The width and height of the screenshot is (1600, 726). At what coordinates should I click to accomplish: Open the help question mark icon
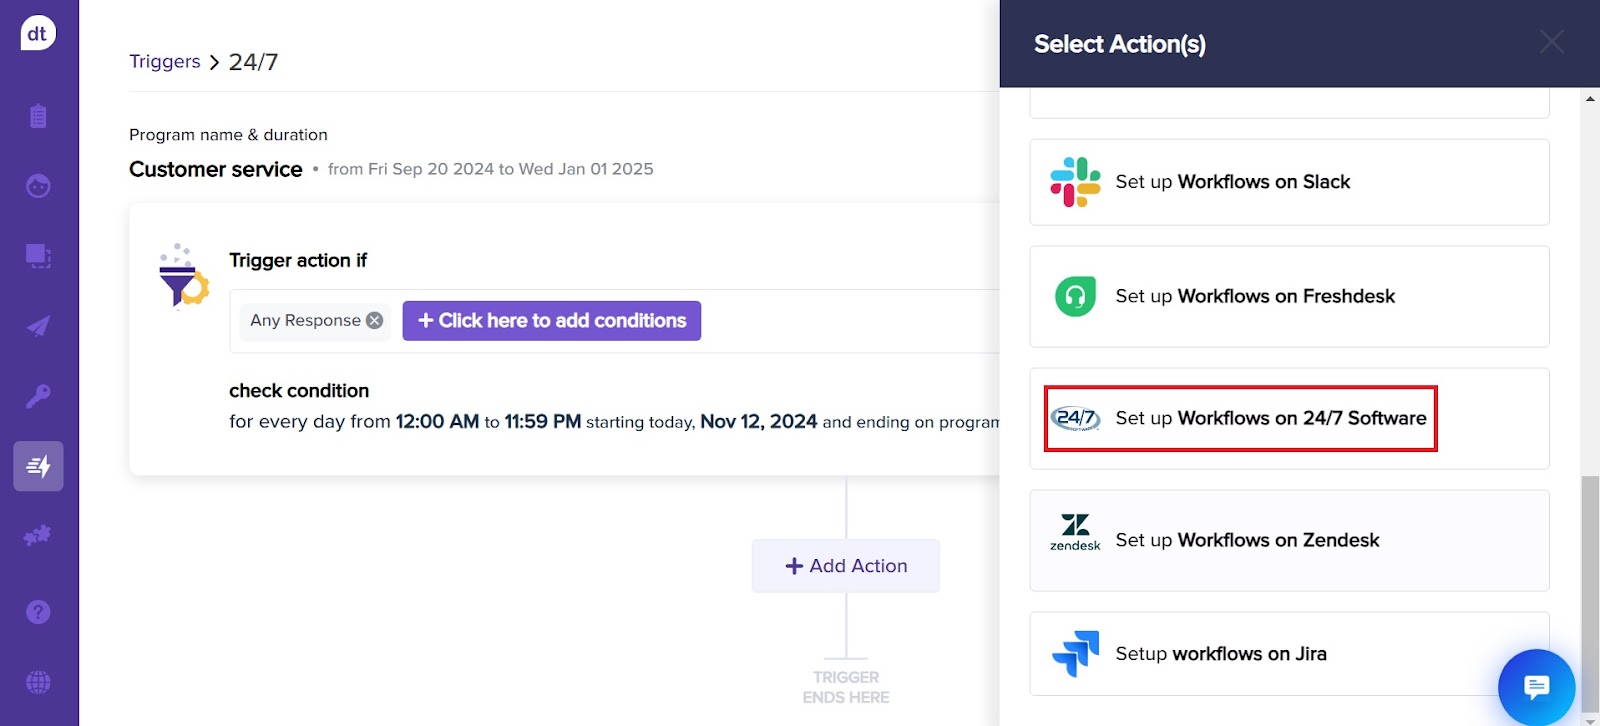point(38,612)
